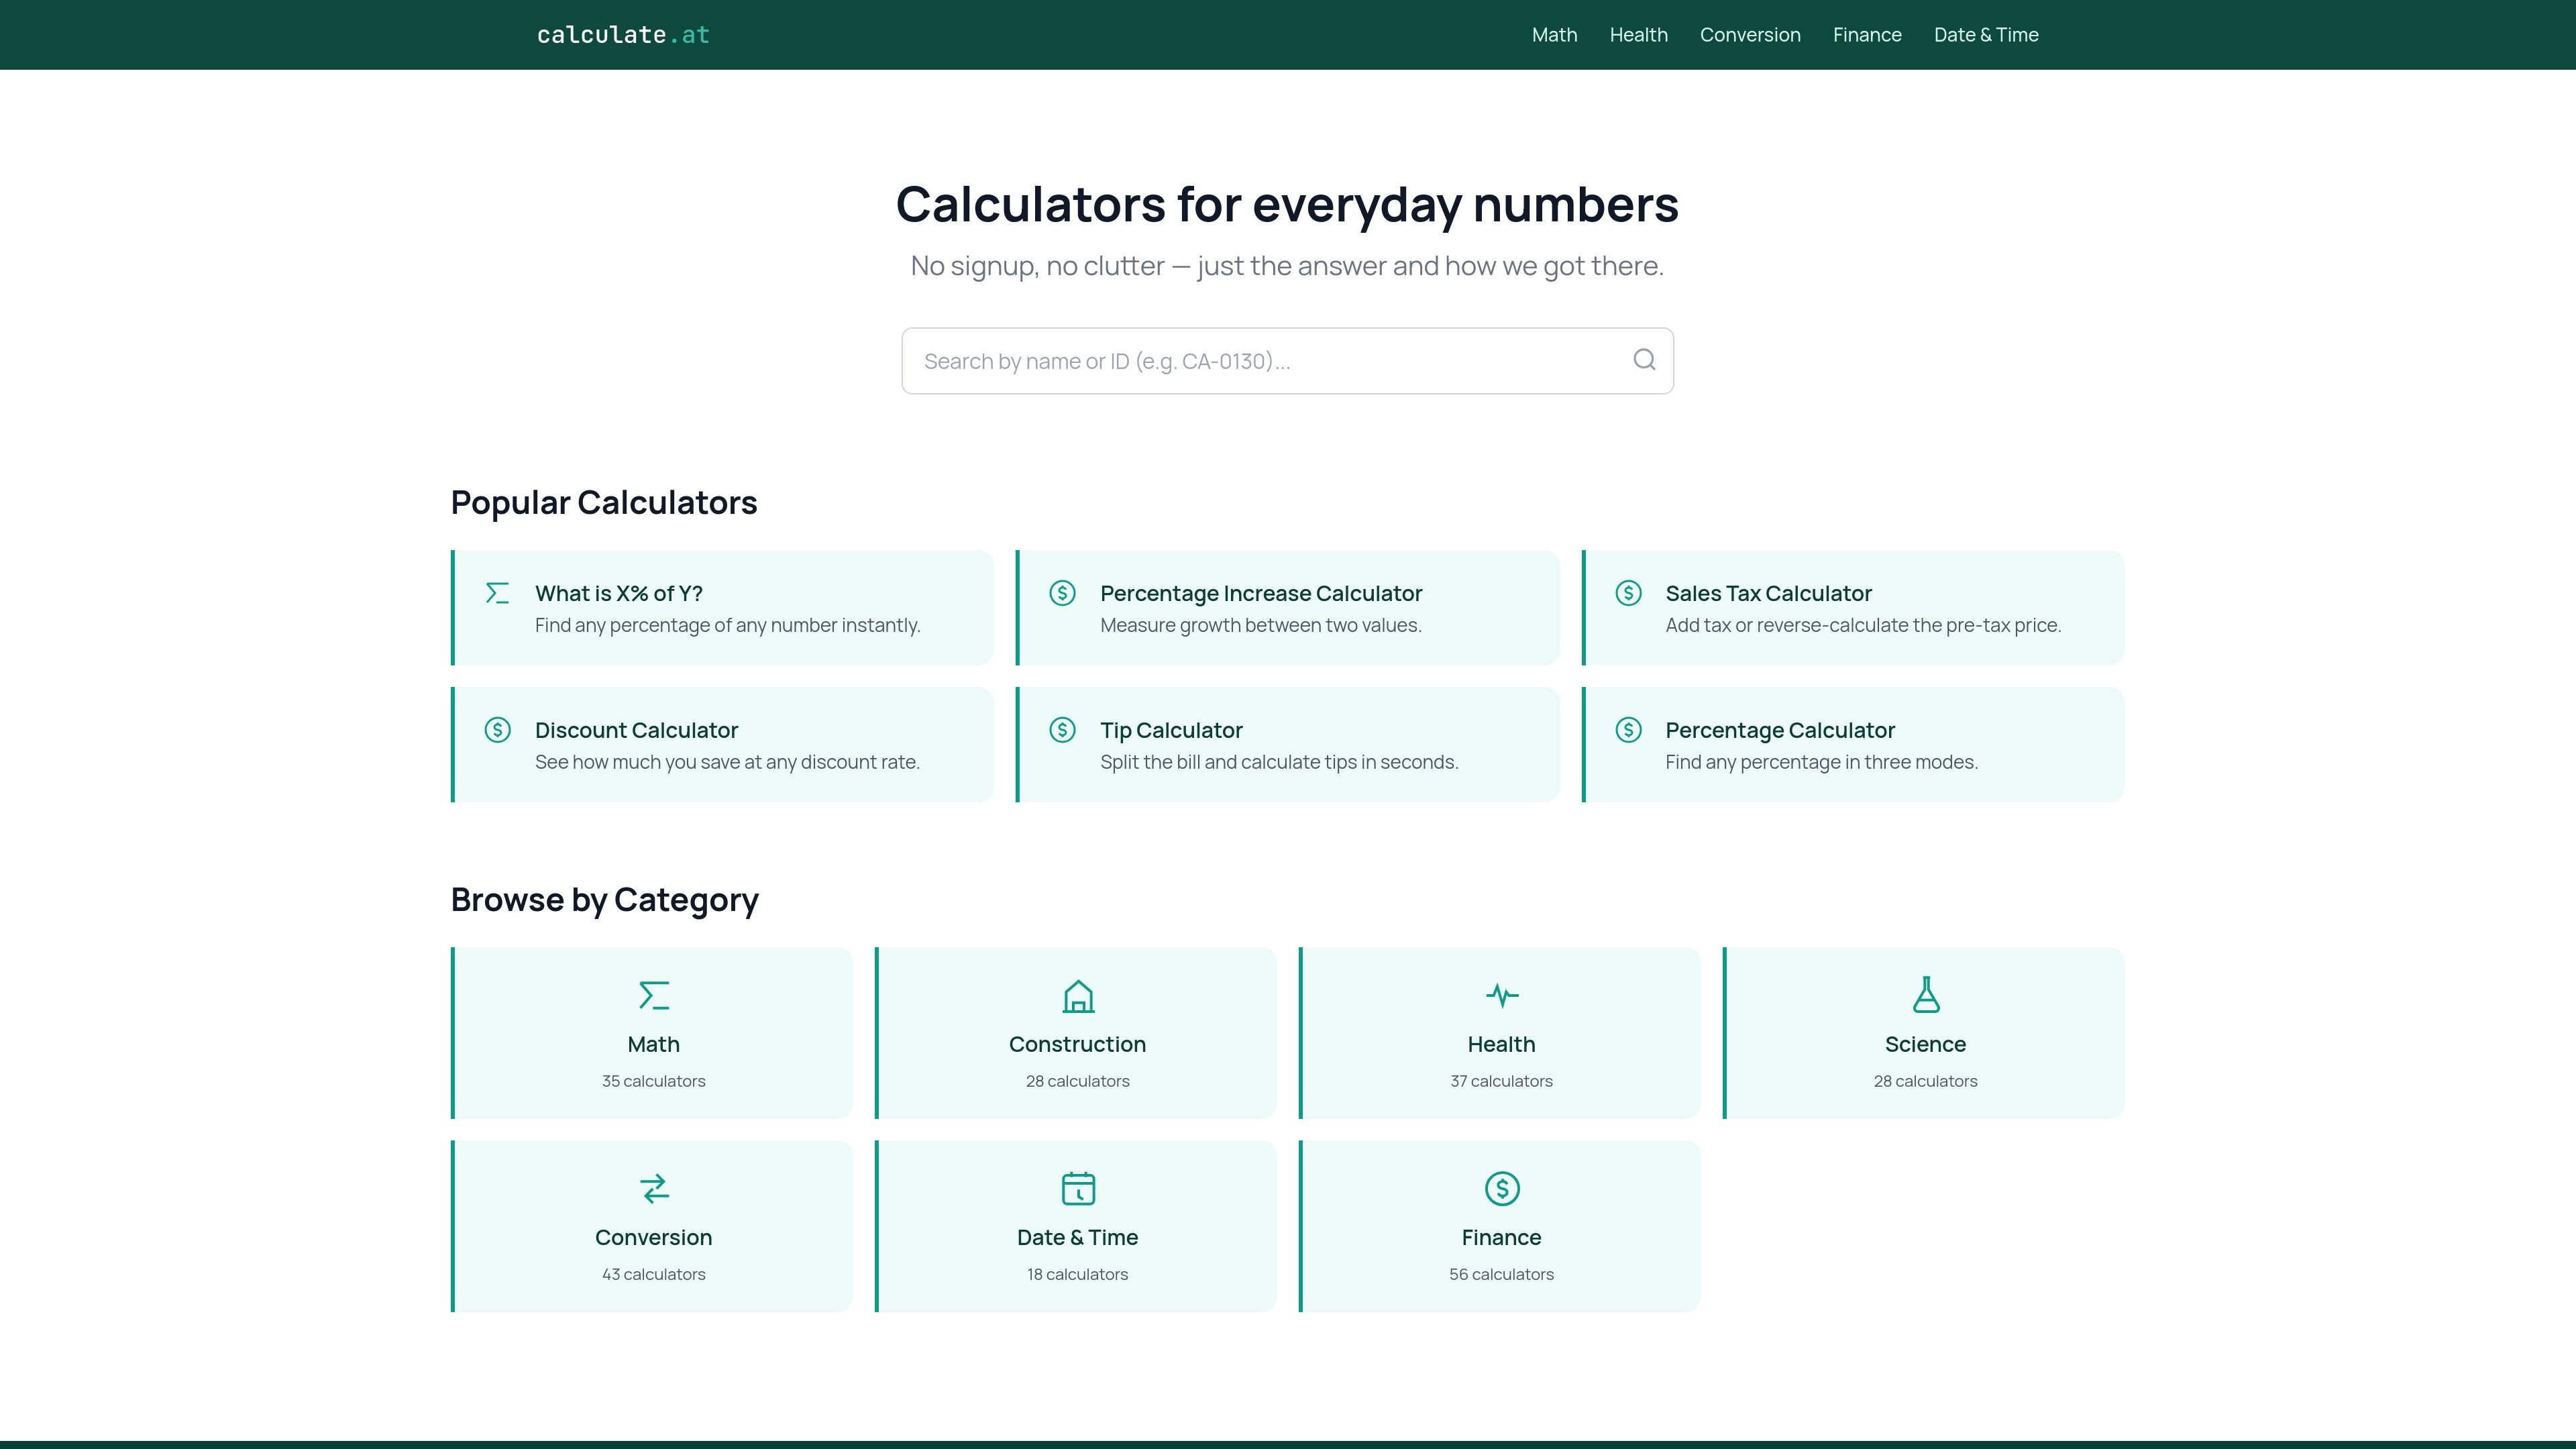Select the Finance category card label
The image size is (2576, 1449).
coord(1502,1237)
